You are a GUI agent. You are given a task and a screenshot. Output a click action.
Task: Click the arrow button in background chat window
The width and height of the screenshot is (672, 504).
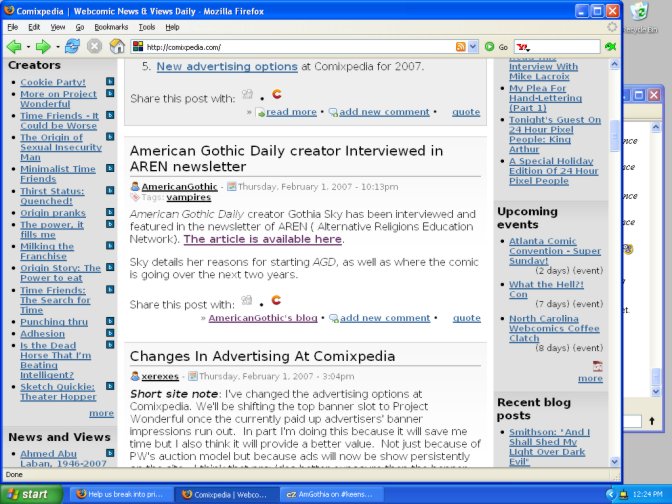[x=652, y=421]
